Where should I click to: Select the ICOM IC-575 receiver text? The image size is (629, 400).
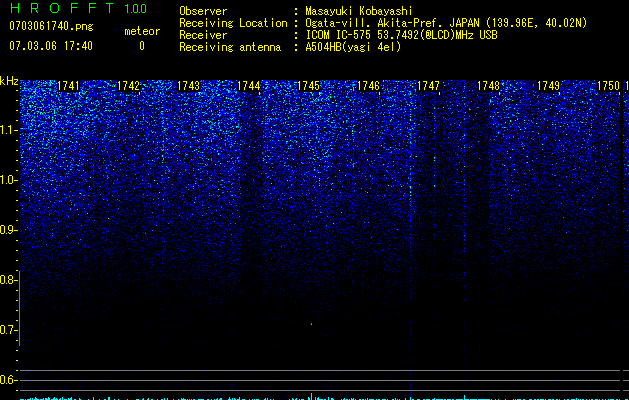pyautogui.click(x=401, y=35)
